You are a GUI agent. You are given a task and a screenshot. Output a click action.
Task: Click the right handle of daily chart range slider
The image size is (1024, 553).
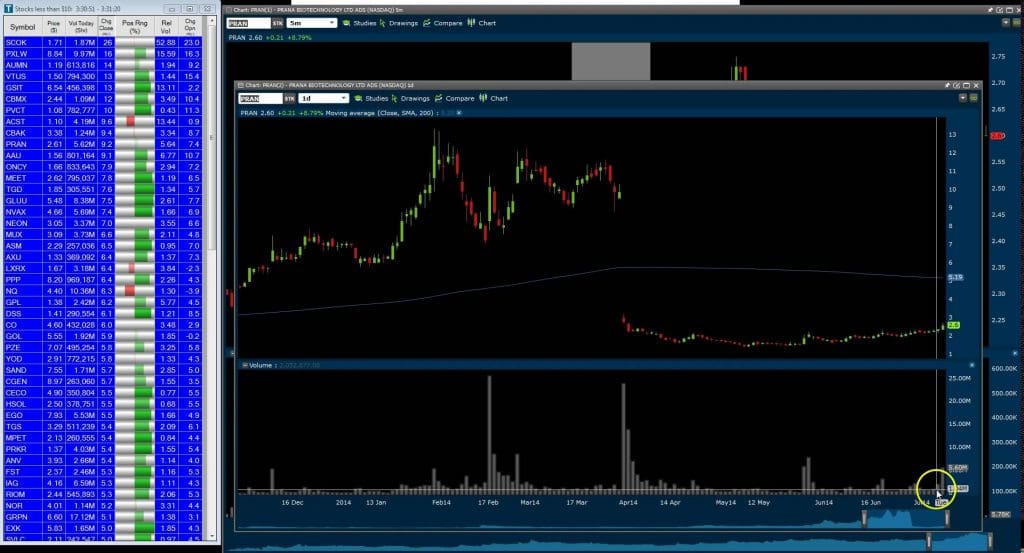click(947, 518)
